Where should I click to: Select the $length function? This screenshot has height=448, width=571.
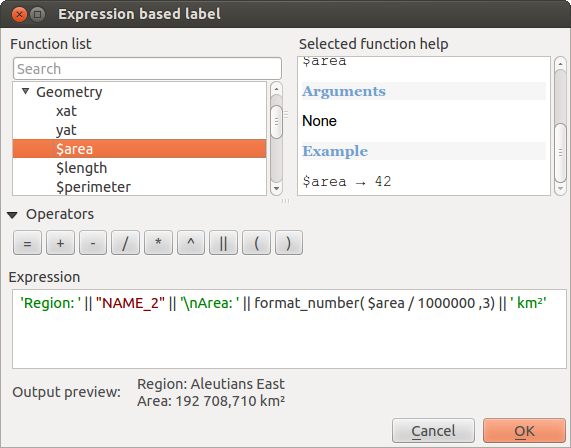(x=82, y=168)
